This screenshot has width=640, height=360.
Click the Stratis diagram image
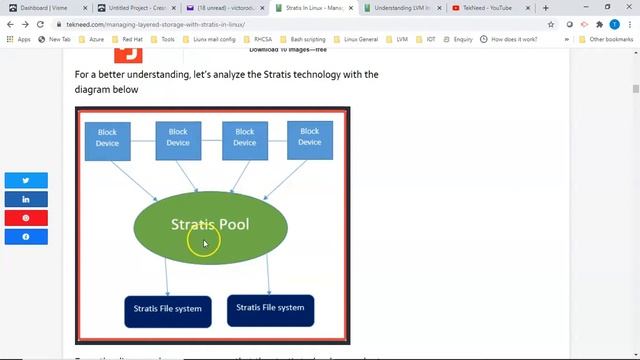[212, 226]
